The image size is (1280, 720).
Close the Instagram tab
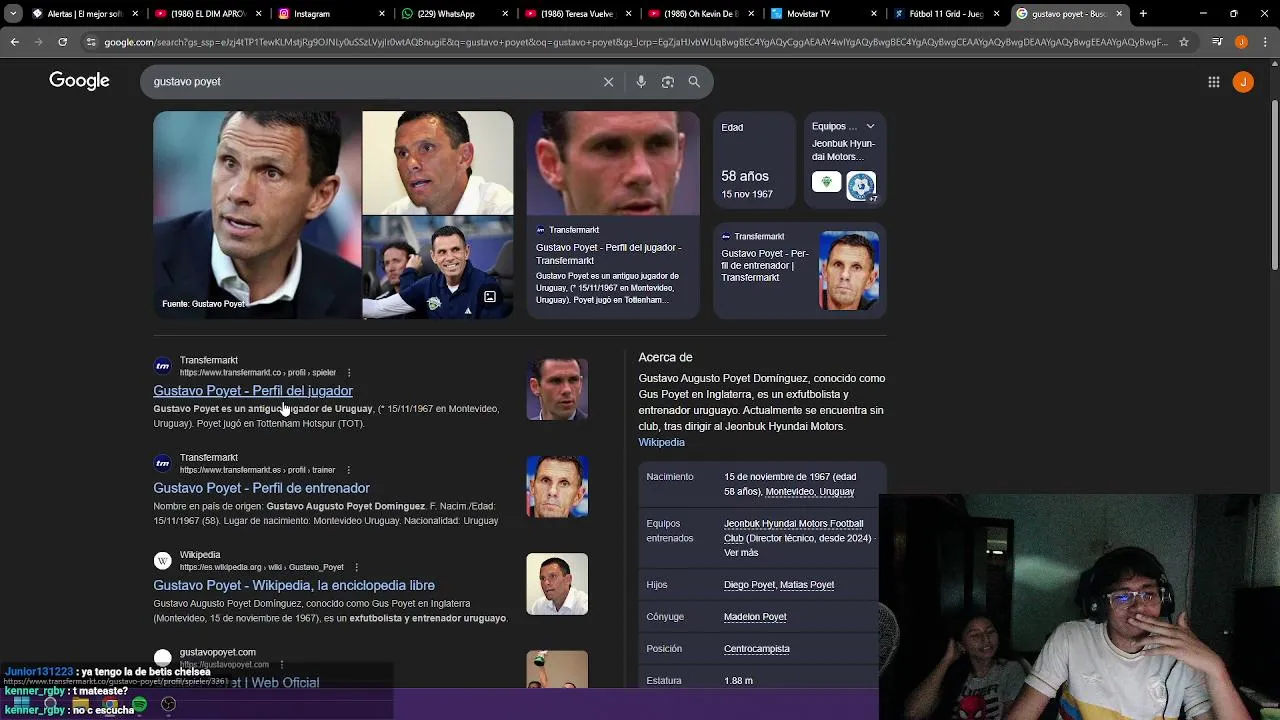[x=382, y=14]
